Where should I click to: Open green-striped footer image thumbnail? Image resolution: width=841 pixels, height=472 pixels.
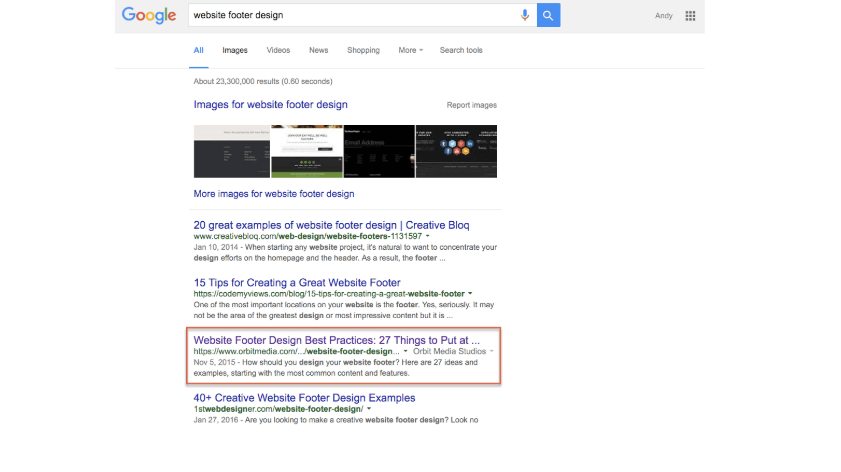(307, 151)
